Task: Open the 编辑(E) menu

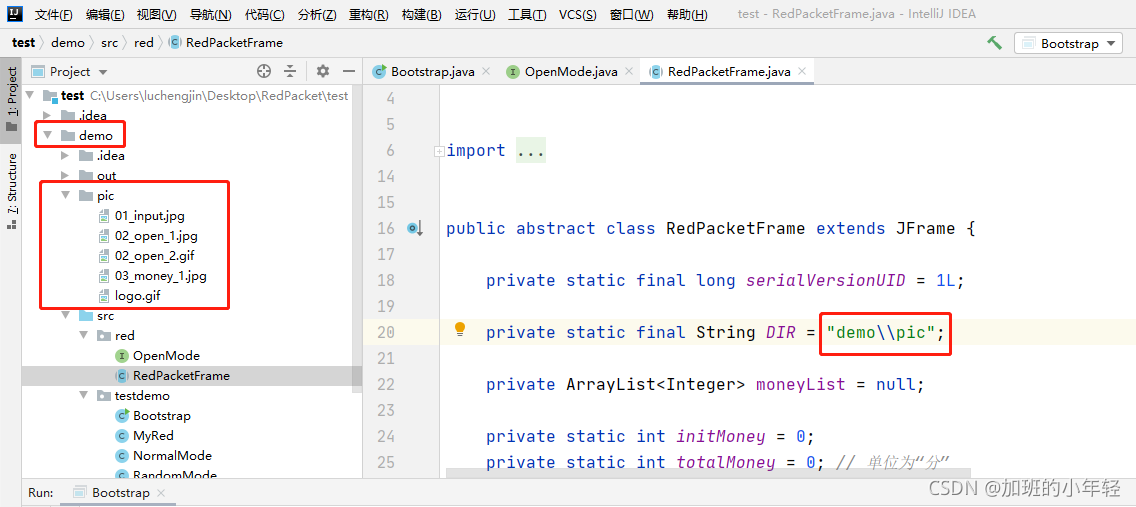Action: pos(105,14)
